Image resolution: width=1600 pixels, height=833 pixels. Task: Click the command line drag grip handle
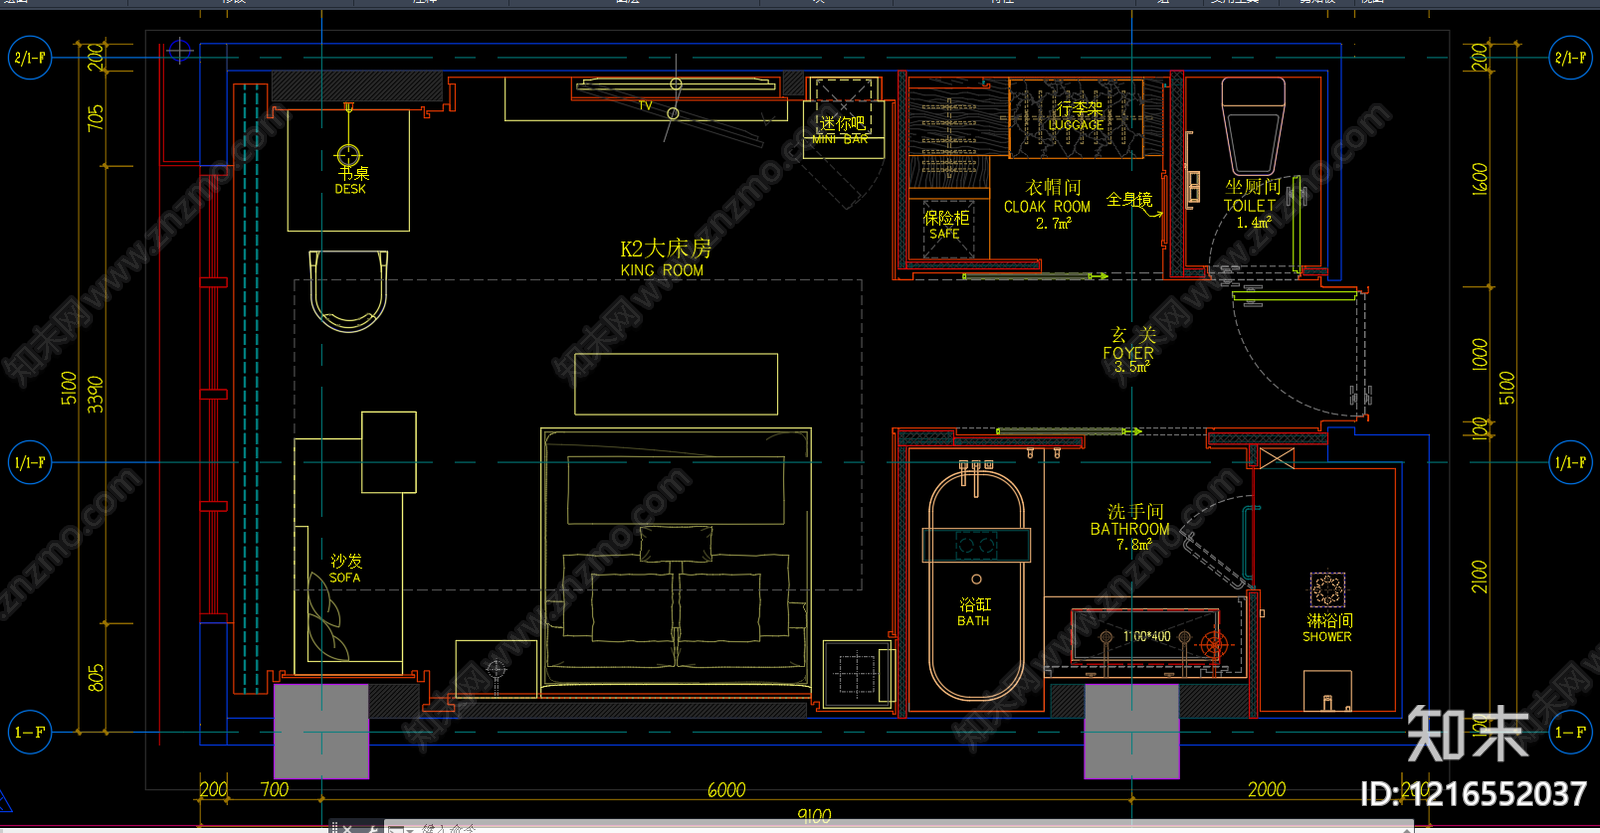pos(334,828)
